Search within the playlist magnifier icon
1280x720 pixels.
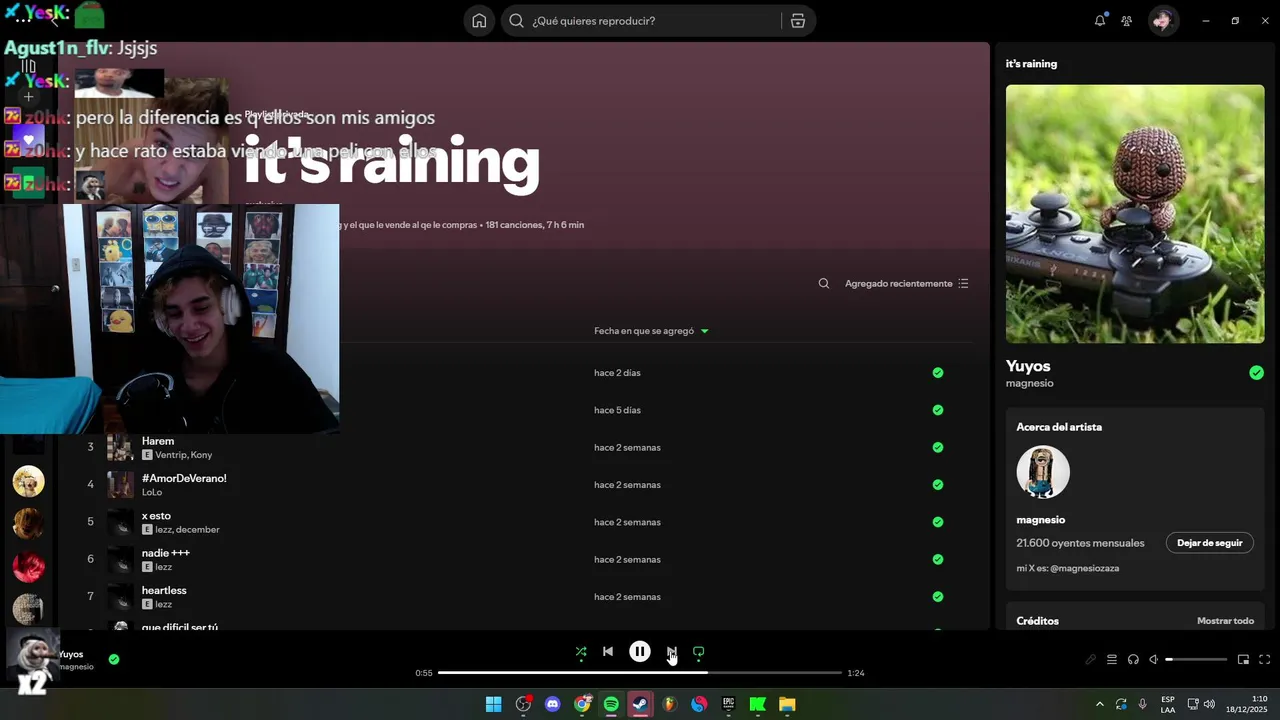[824, 284]
